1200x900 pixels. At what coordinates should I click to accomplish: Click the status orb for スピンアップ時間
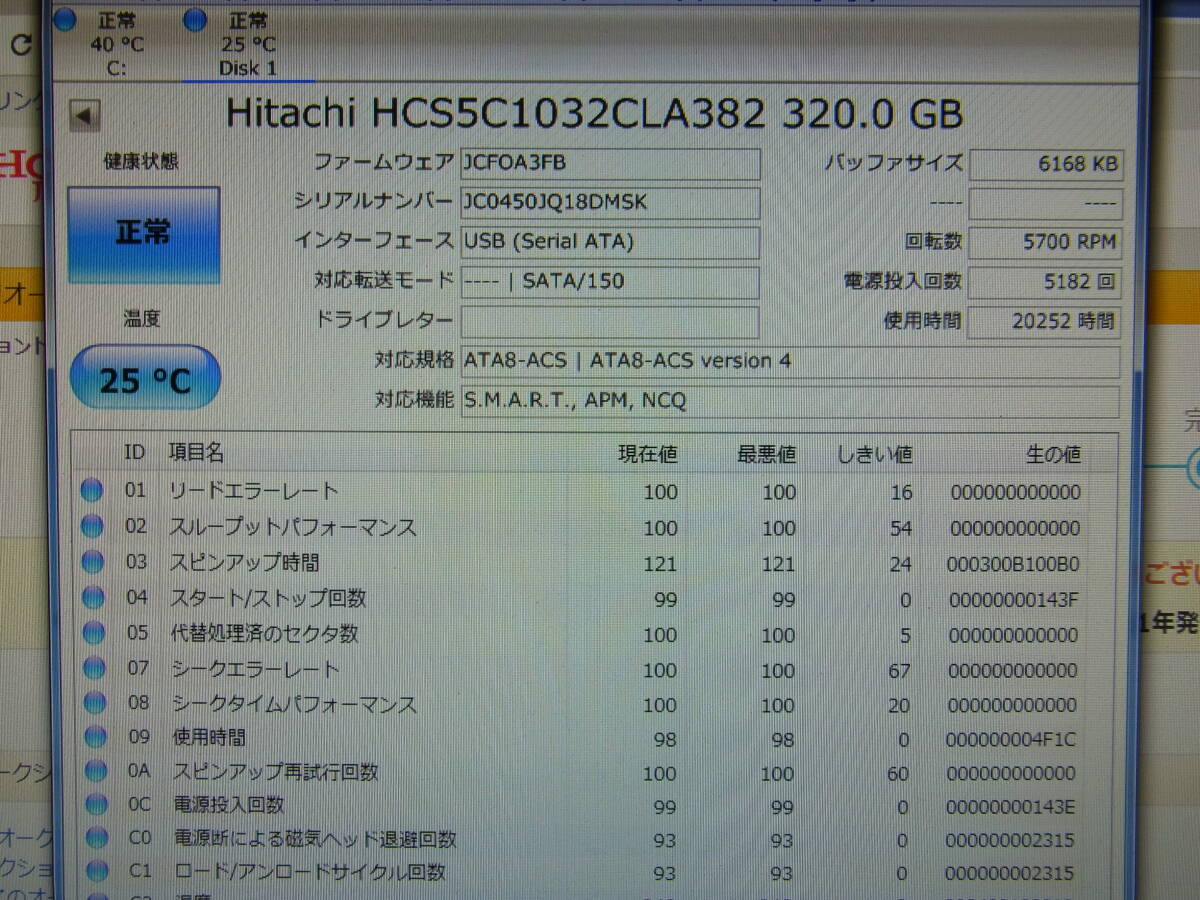point(92,562)
